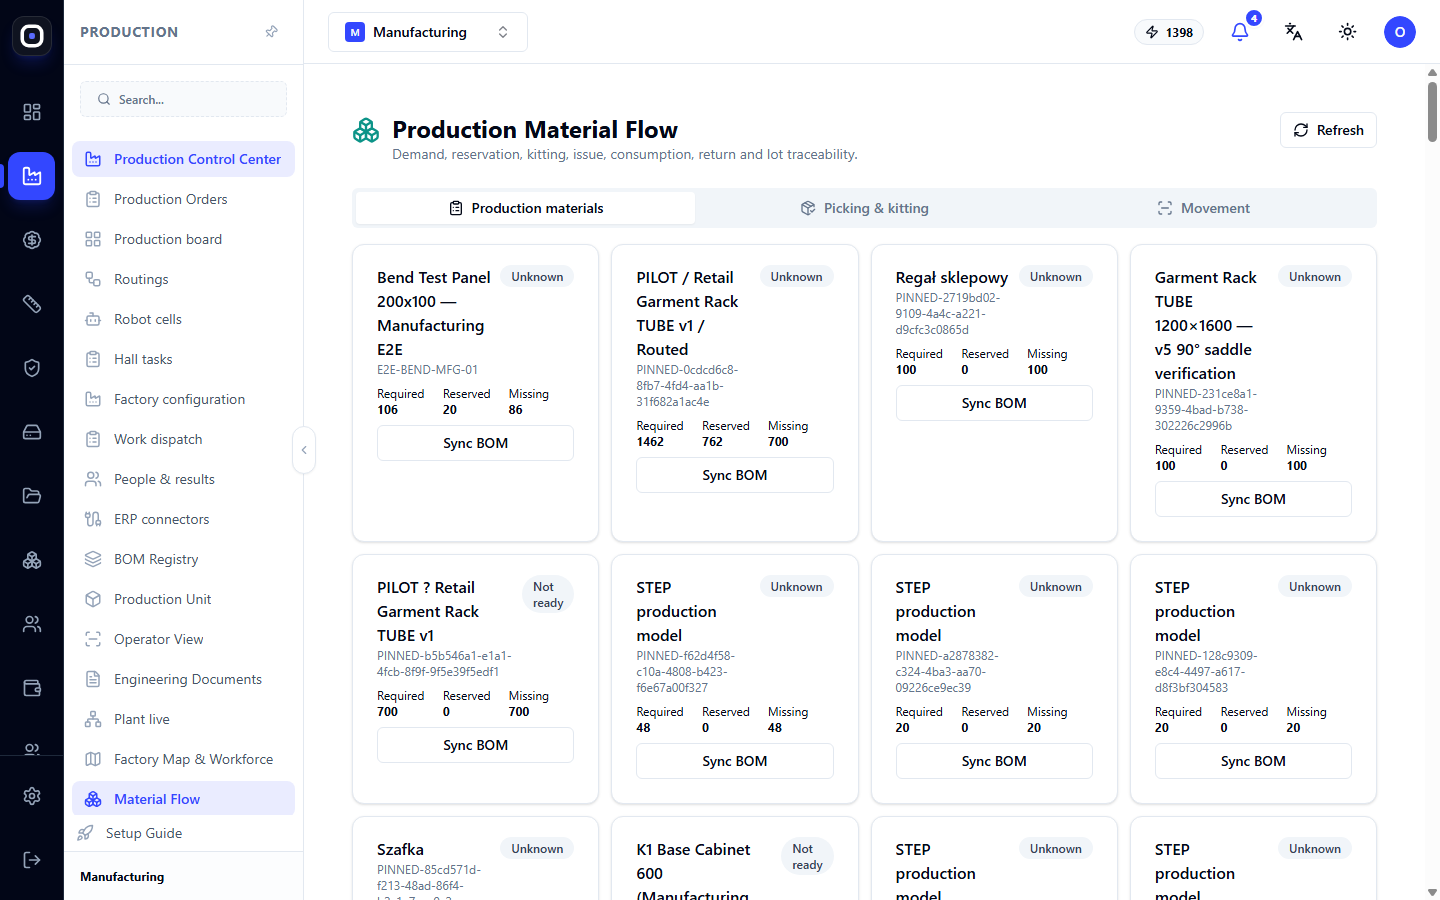Click the Refresh button
Viewport: 1440px width, 900px height.
[1328, 130]
